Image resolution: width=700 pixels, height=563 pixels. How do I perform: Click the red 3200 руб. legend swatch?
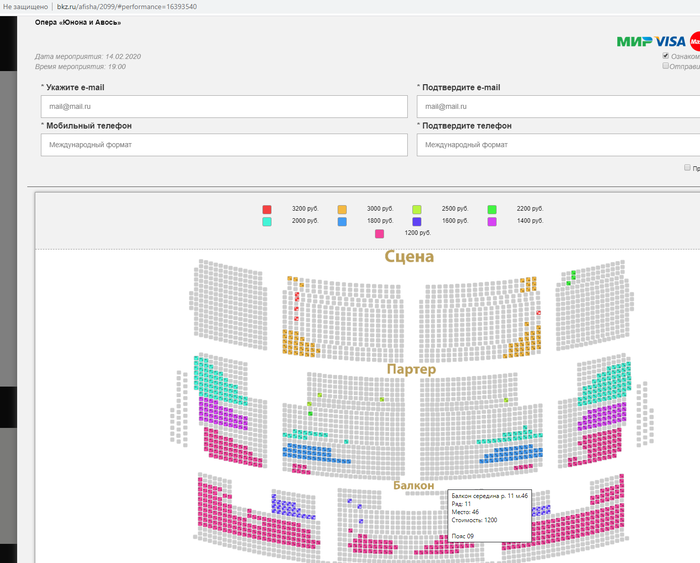pyautogui.click(x=267, y=209)
